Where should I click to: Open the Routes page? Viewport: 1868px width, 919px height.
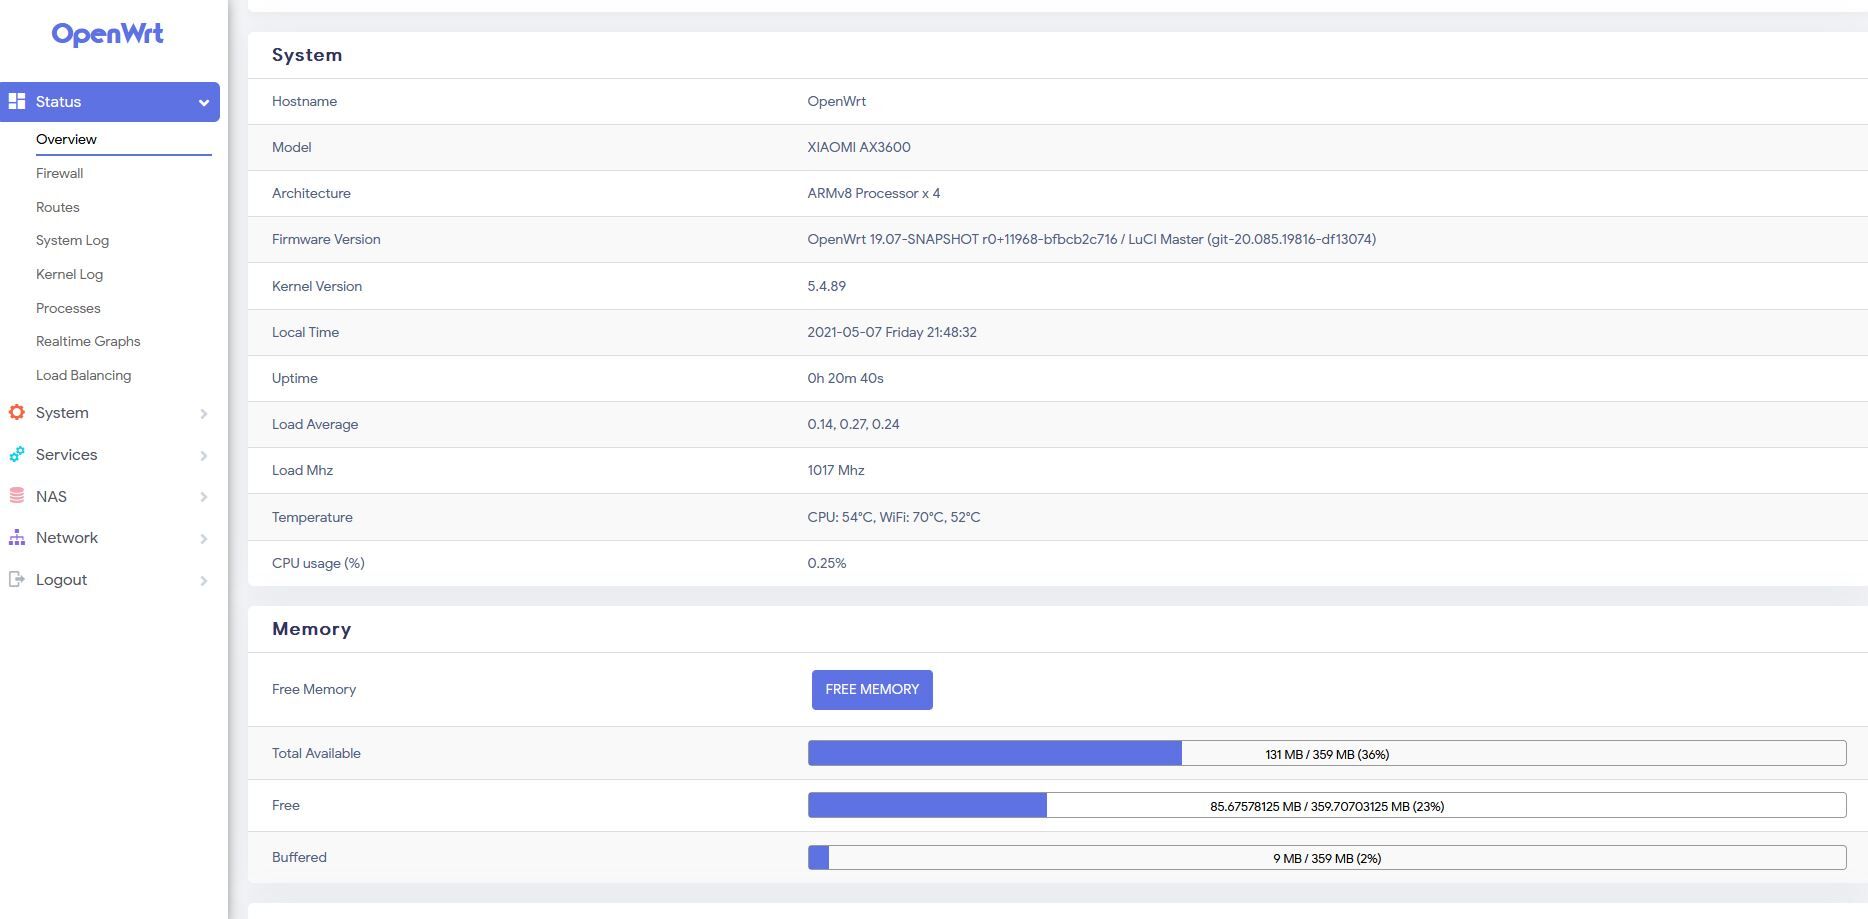(57, 207)
